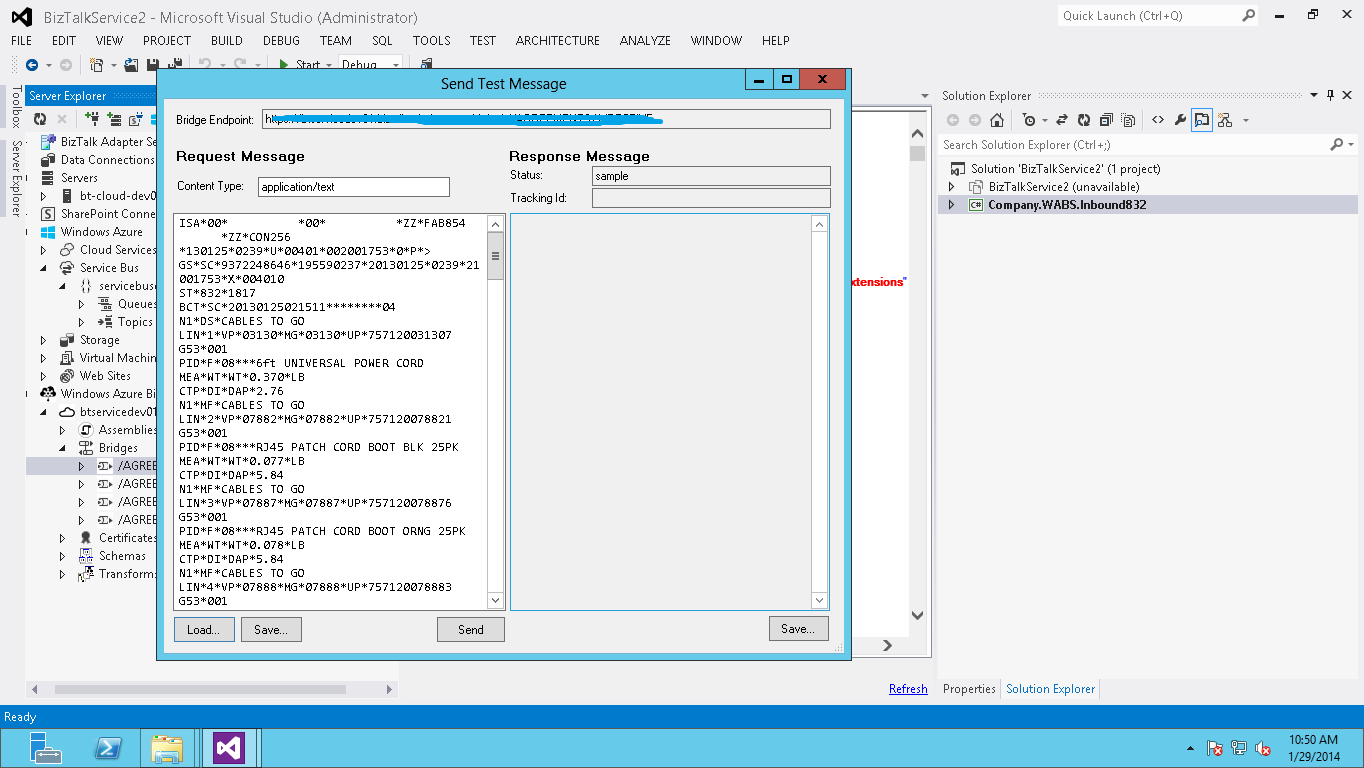
Task: Select the Web Sites tree item
Action: pos(105,376)
